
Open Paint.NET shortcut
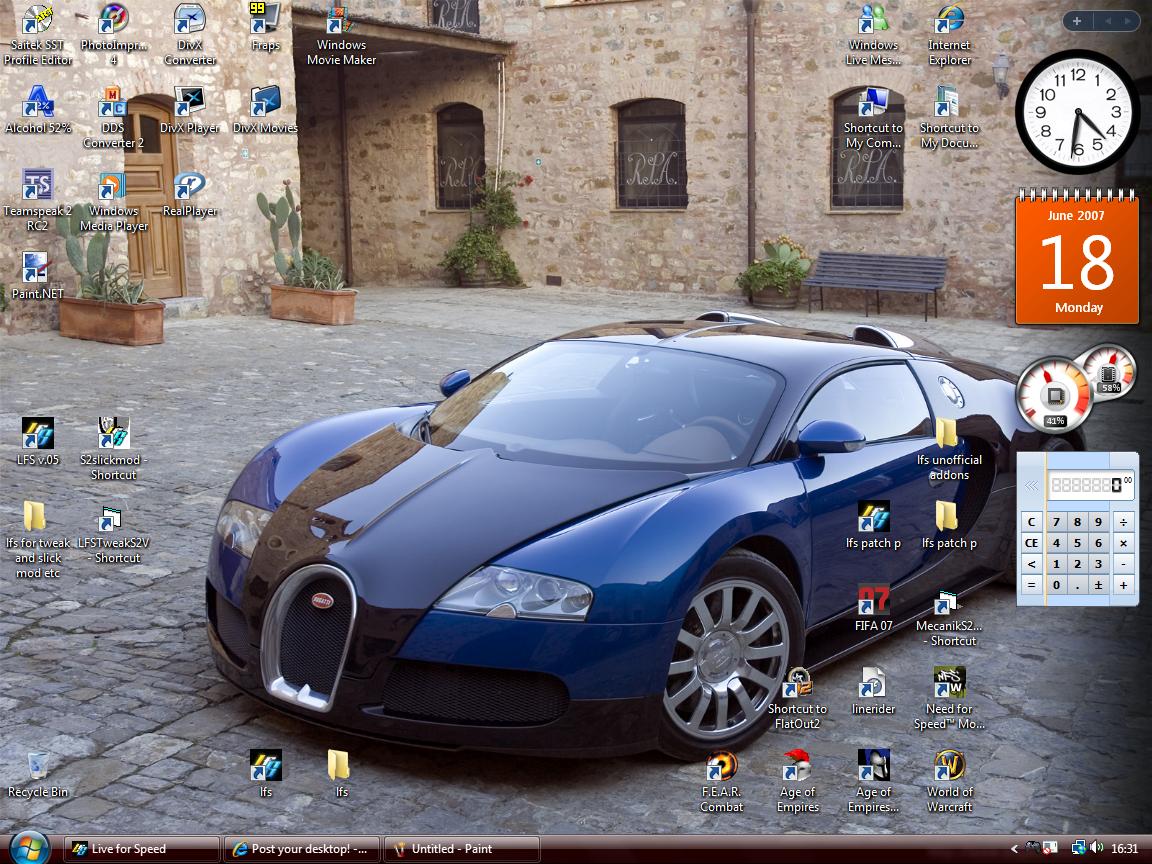(37, 276)
